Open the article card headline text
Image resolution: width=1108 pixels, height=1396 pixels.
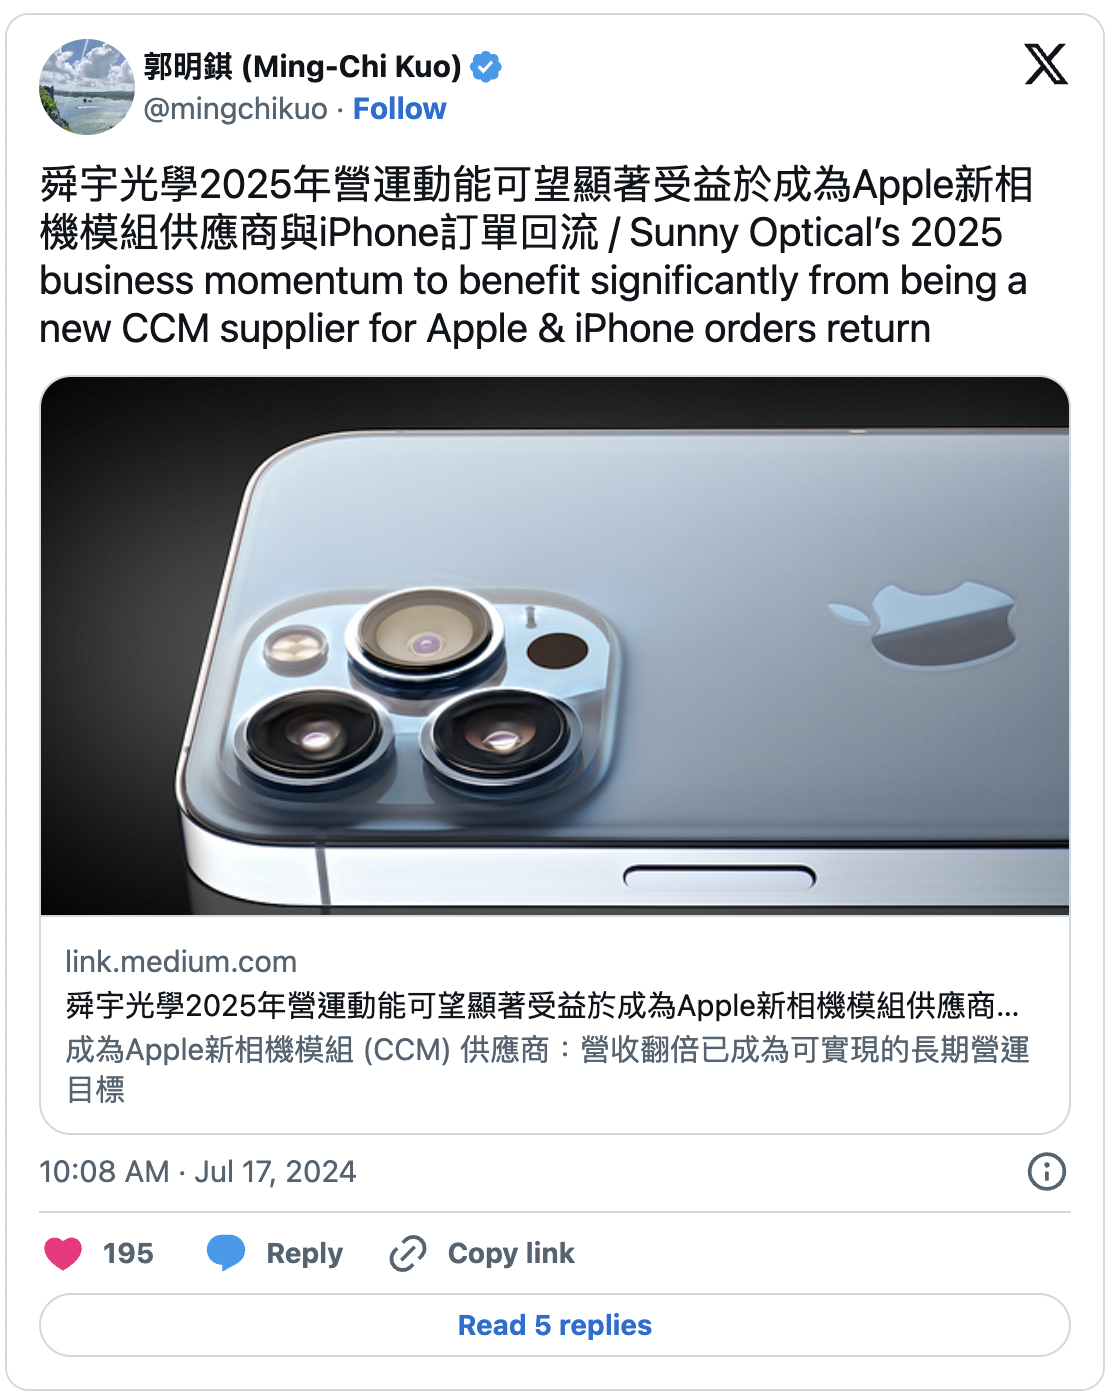542,1005
